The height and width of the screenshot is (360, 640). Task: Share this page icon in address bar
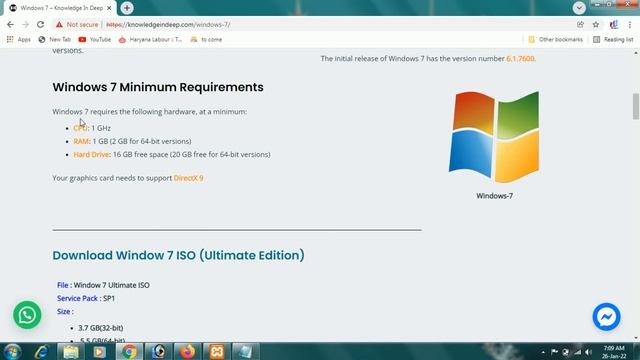[580, 24]
